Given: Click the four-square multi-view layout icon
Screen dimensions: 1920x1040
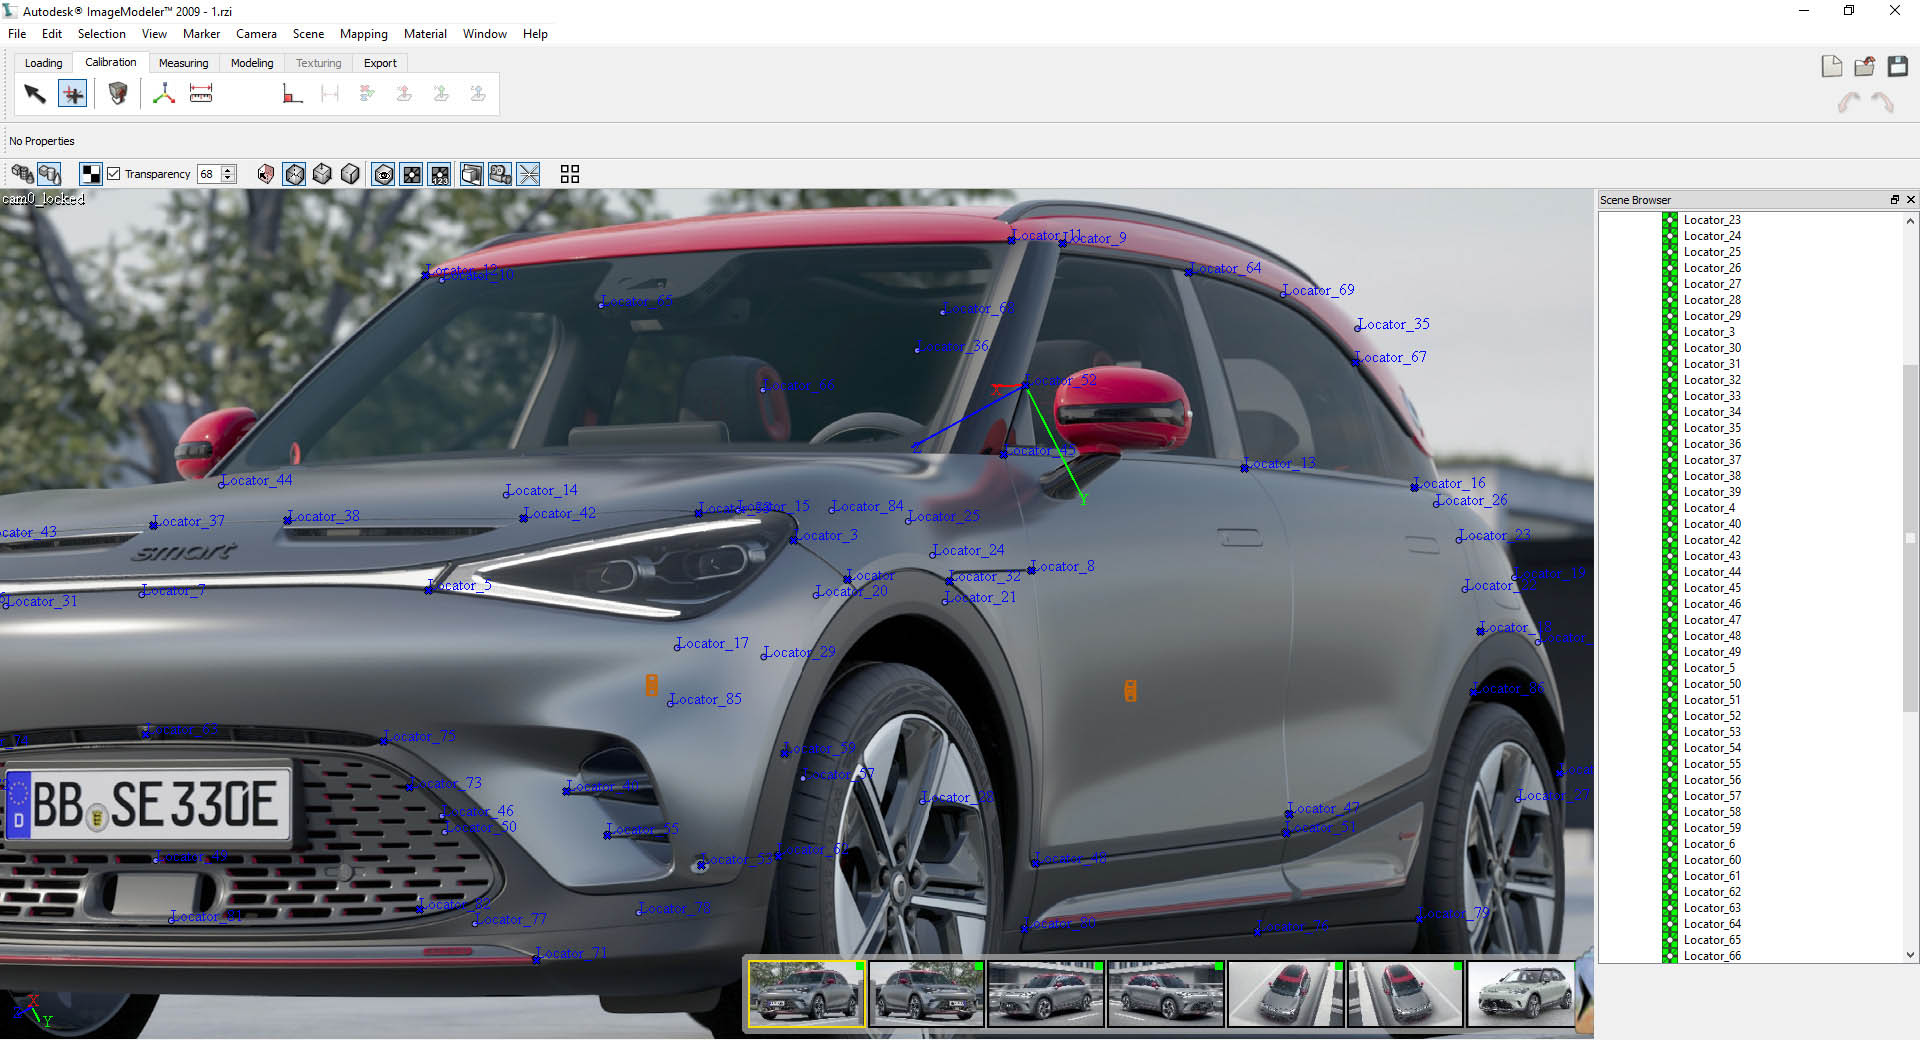Looking at the screenshot, I should click(570, 174).
